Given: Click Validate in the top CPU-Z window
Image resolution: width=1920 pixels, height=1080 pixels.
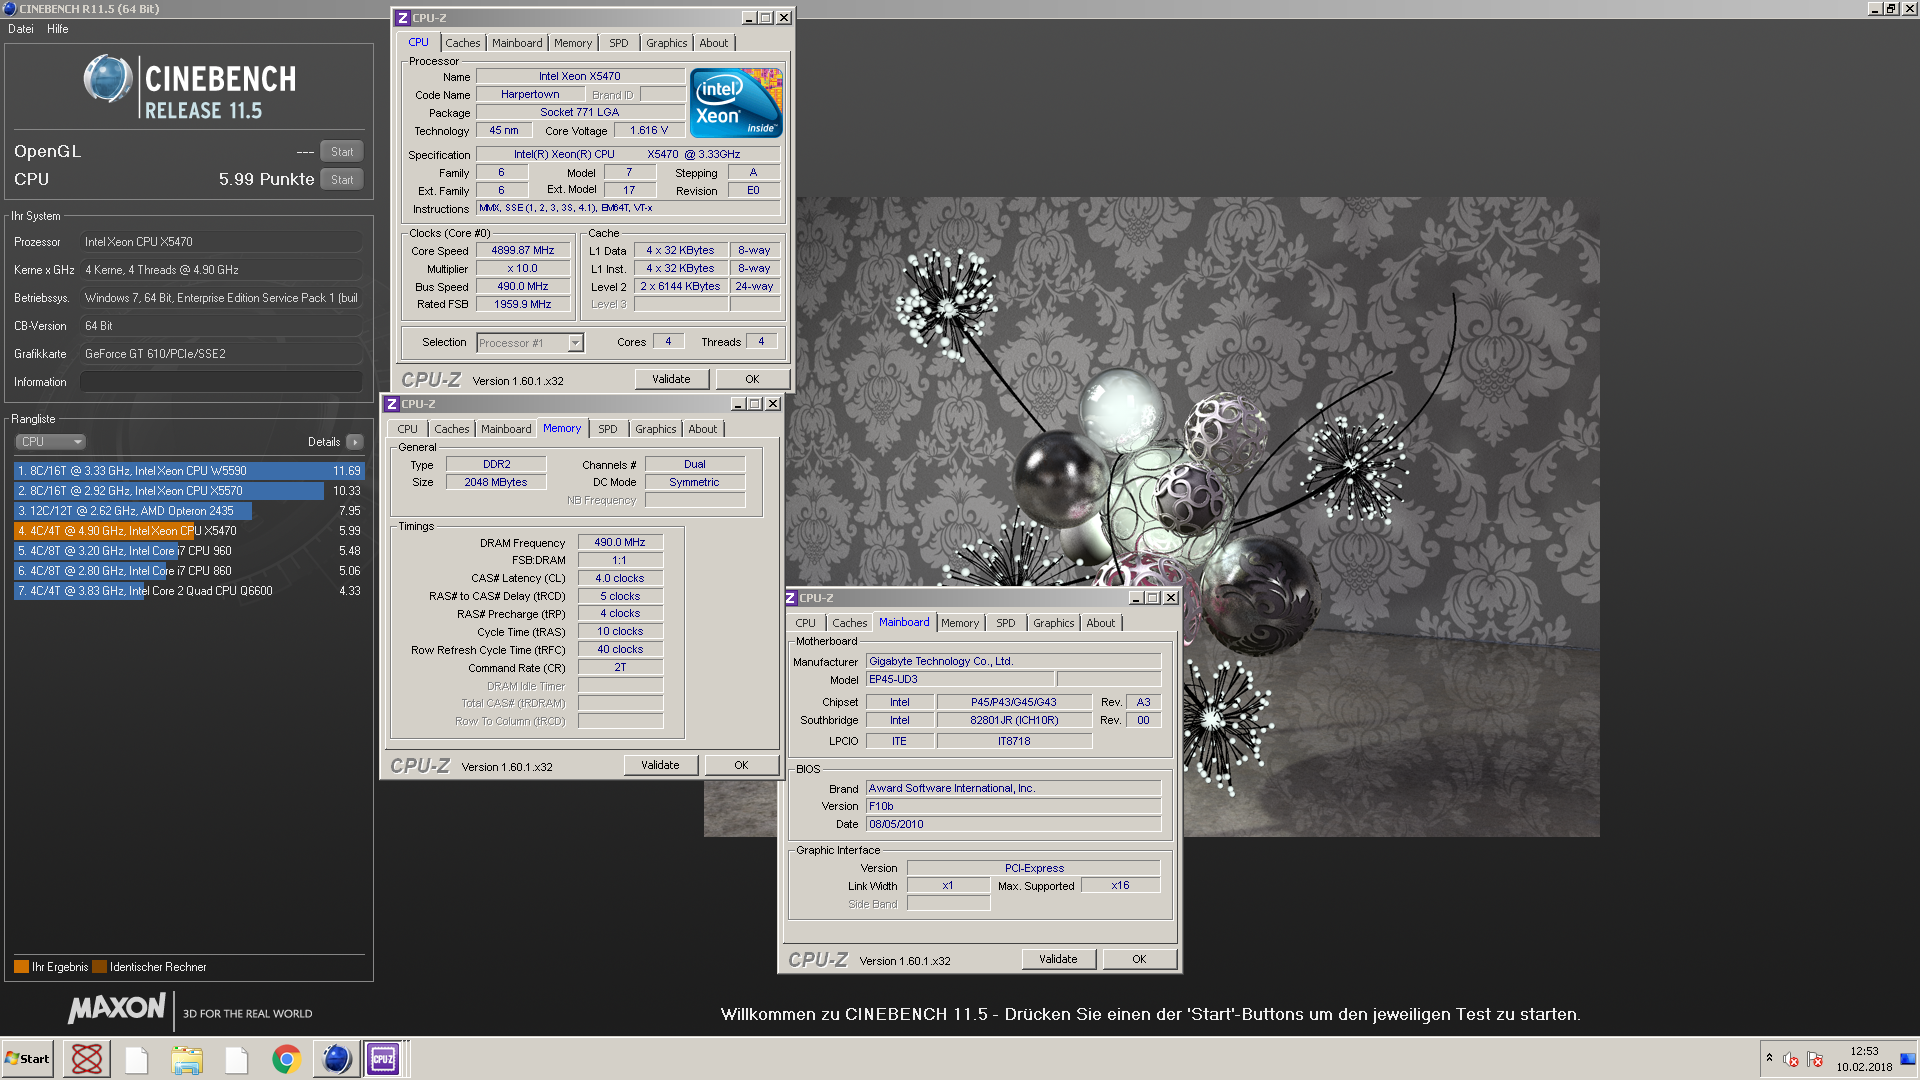Looking at the screenshot, I should tap(671, 379).
